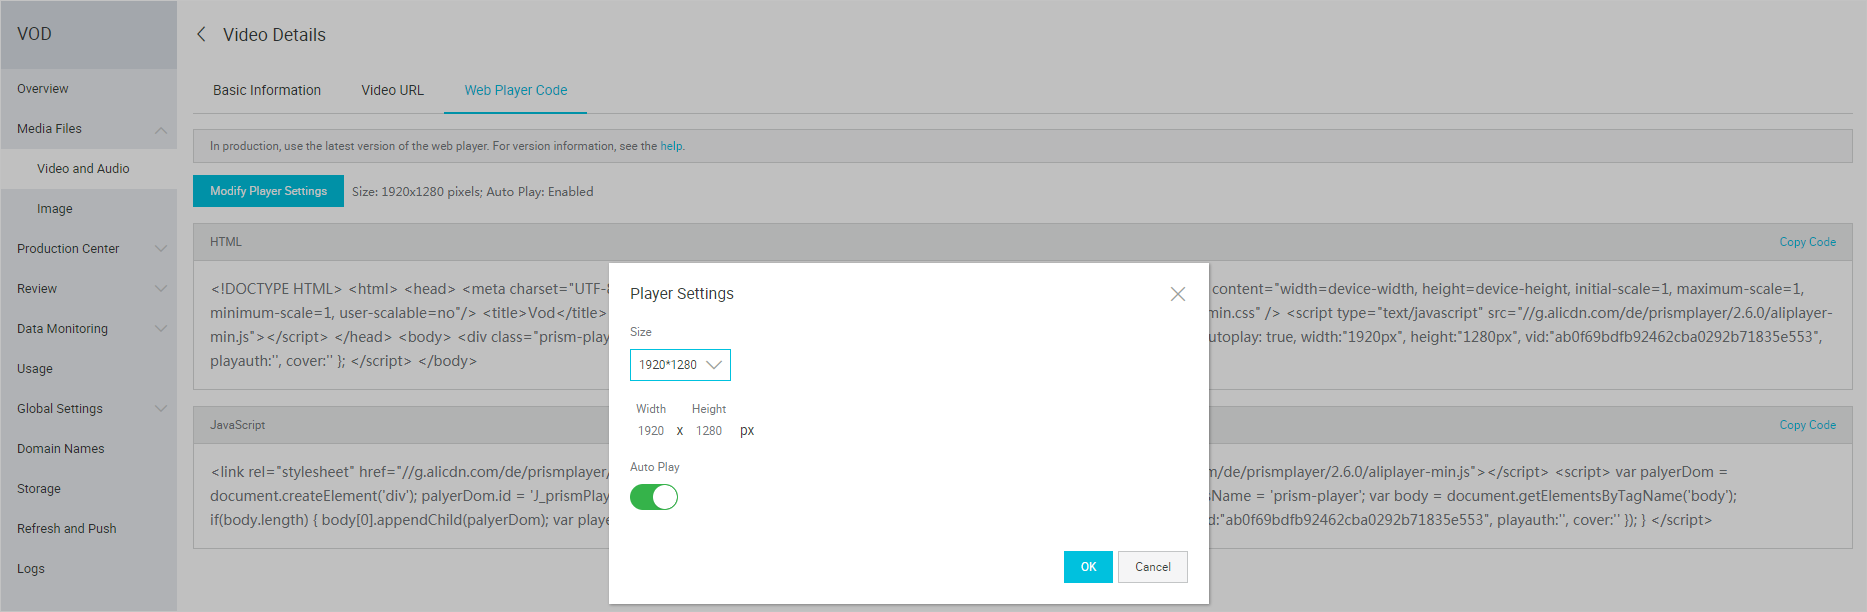Click the VOD title in the sidebar
Viewport: 1867px width, 612px height.
click(x=34, y=34)
